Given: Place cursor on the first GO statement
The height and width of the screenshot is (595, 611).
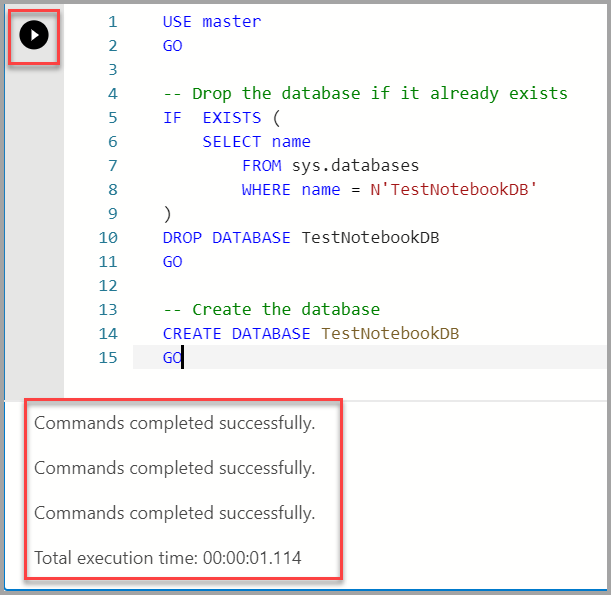Looking at the screenshot, I should [172, 45].
